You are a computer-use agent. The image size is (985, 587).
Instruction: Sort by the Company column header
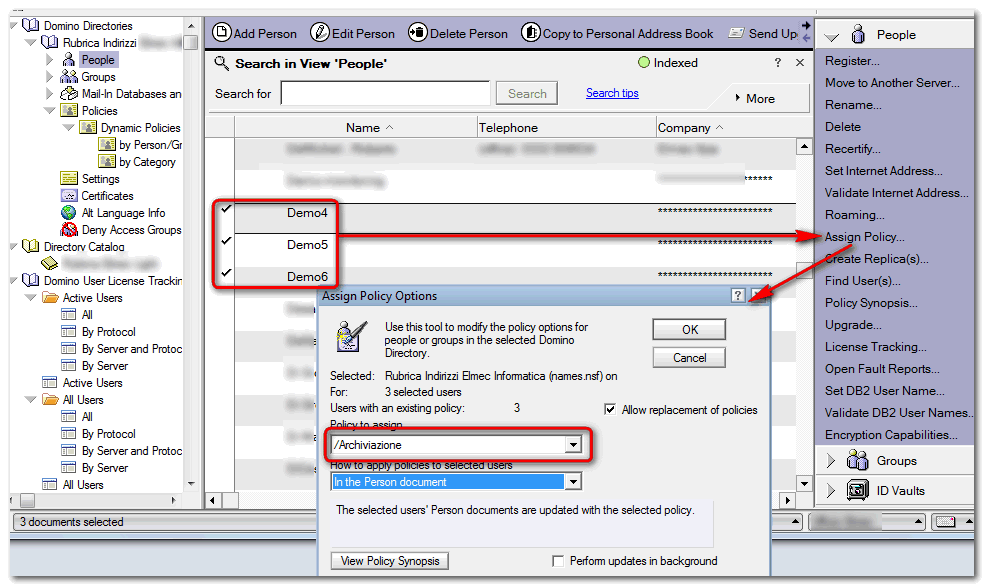click(726, 128)
